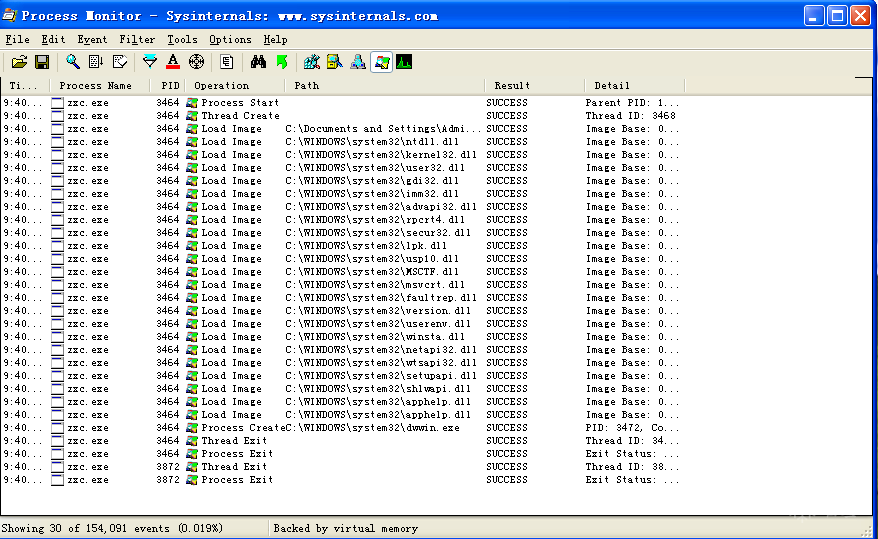Screen dimensions: 878x539
Task: Select the rpcrt4.dll Load Image row
Action: tap(342, 220)
